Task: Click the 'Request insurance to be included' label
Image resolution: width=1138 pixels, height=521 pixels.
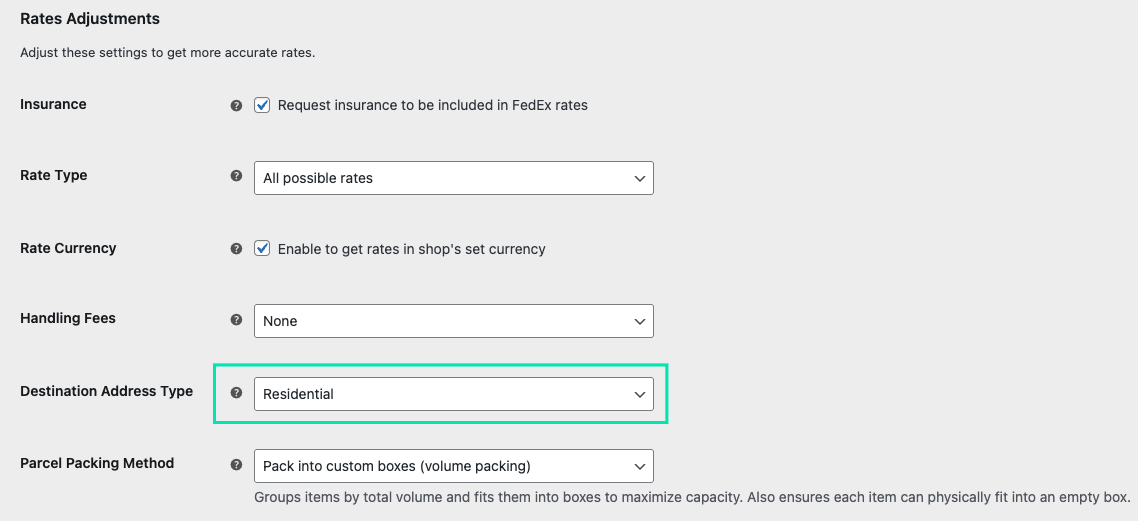Action: click(432, 105)
